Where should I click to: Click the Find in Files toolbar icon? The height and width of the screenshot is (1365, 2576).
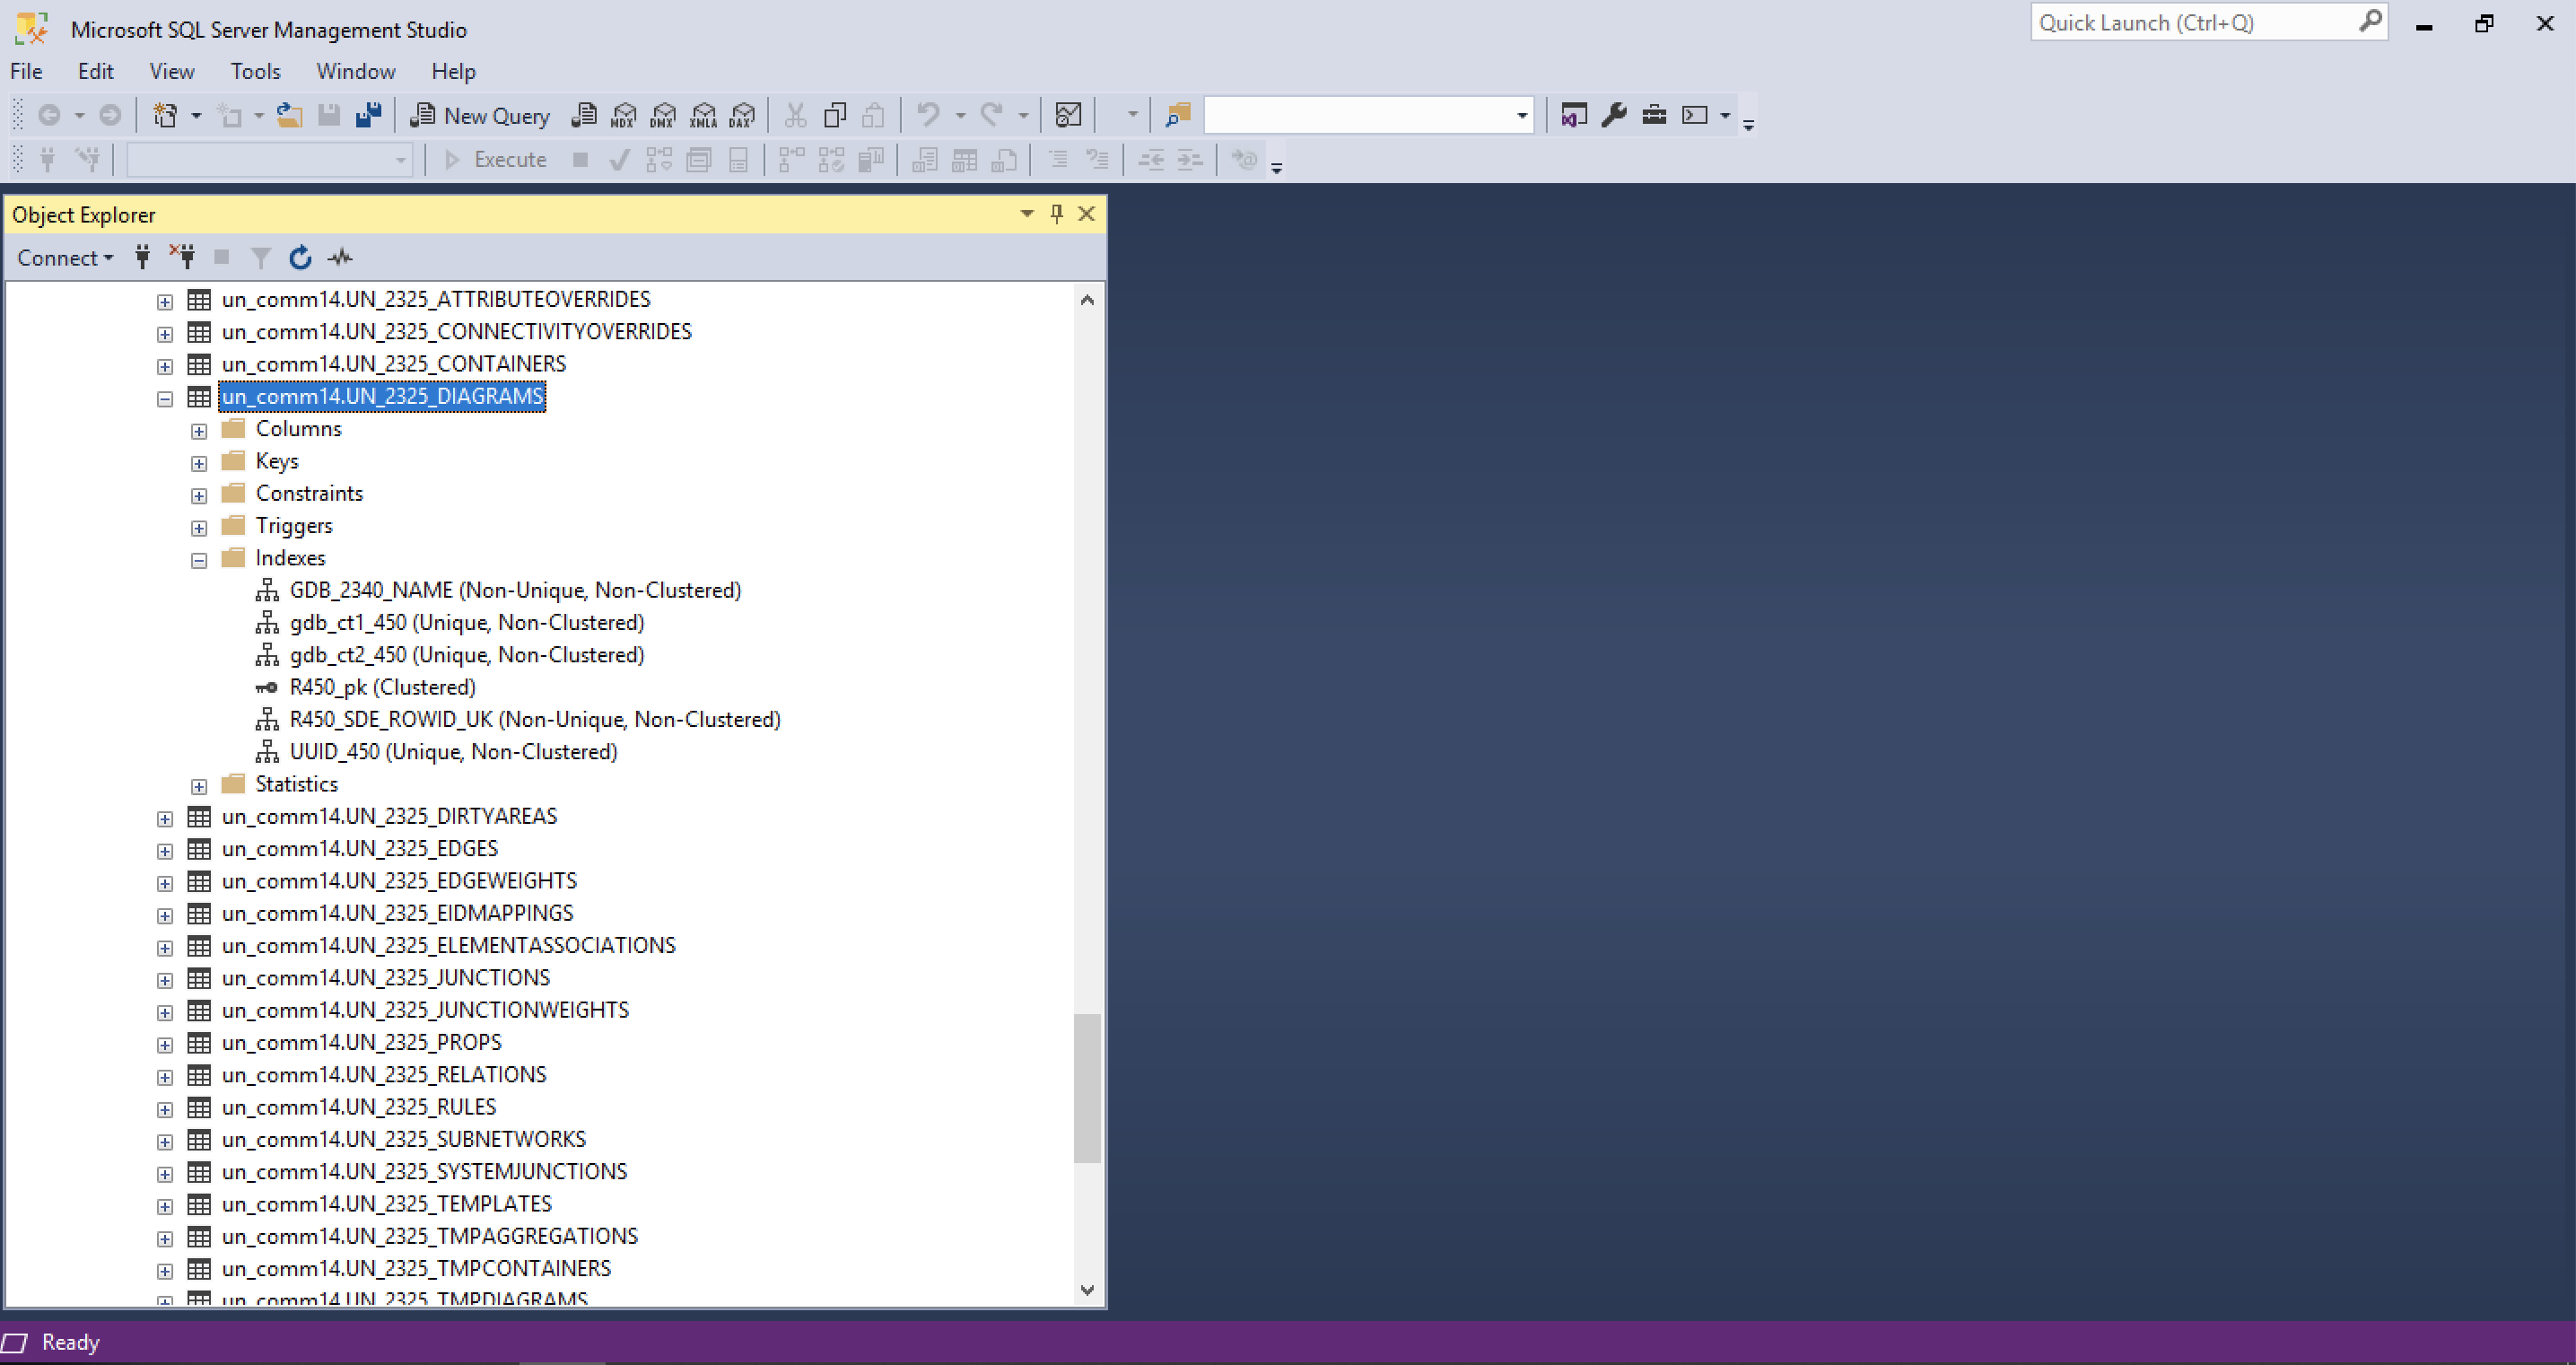click(1177, 116)
